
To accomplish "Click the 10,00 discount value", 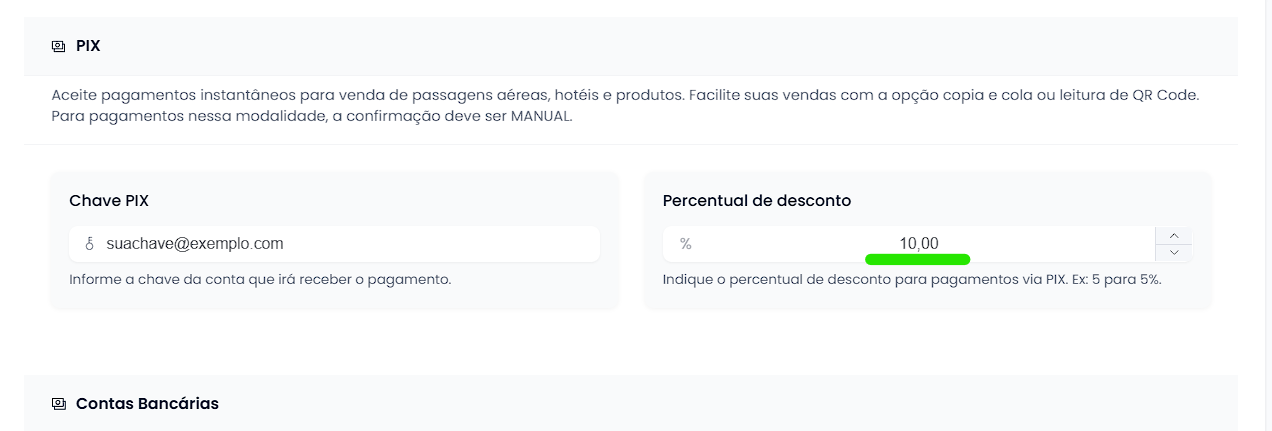I will pos(918,243).
